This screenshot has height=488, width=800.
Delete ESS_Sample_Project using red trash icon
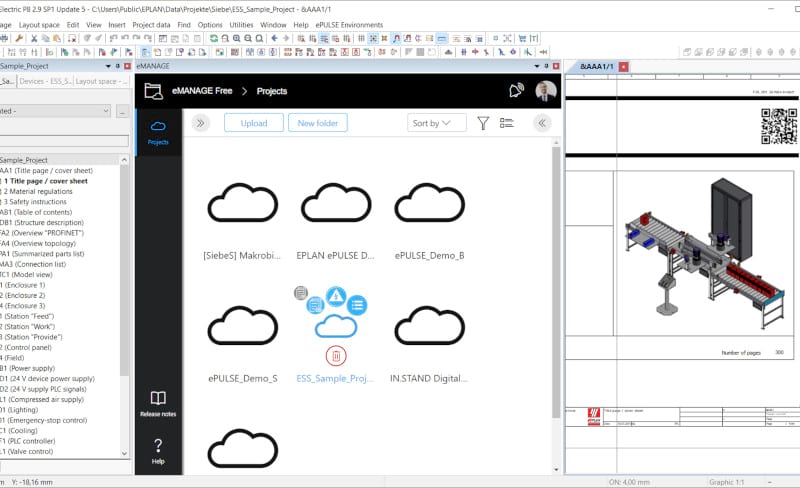click(x=337, y=355)
